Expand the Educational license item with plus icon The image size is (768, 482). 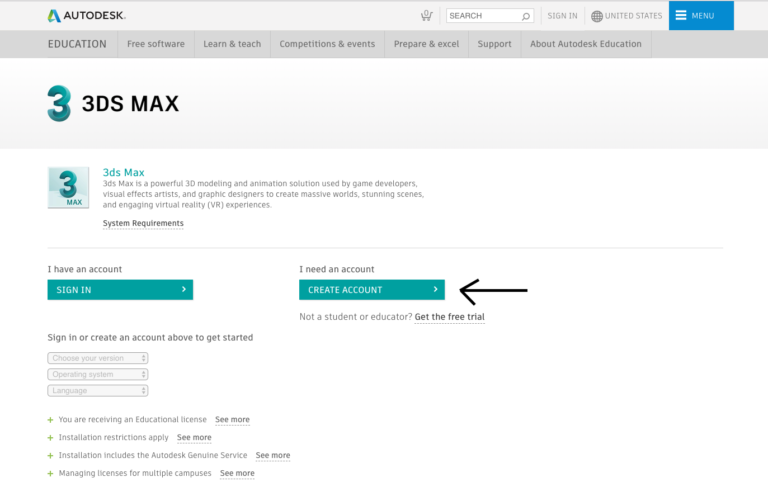pos(50,420)
